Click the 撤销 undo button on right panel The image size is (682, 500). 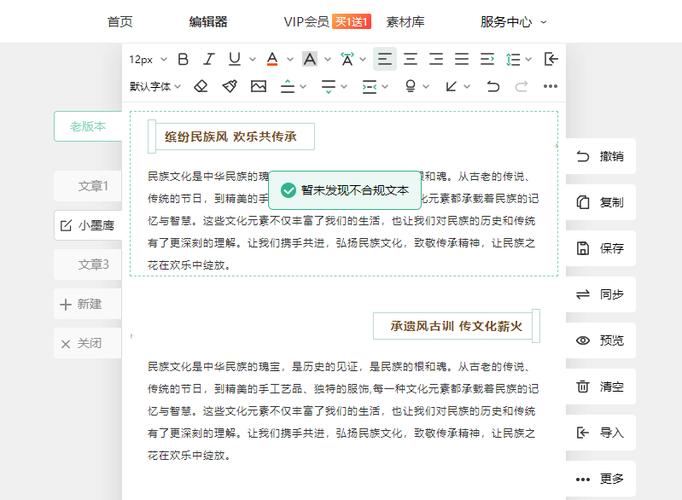(601, 156)
